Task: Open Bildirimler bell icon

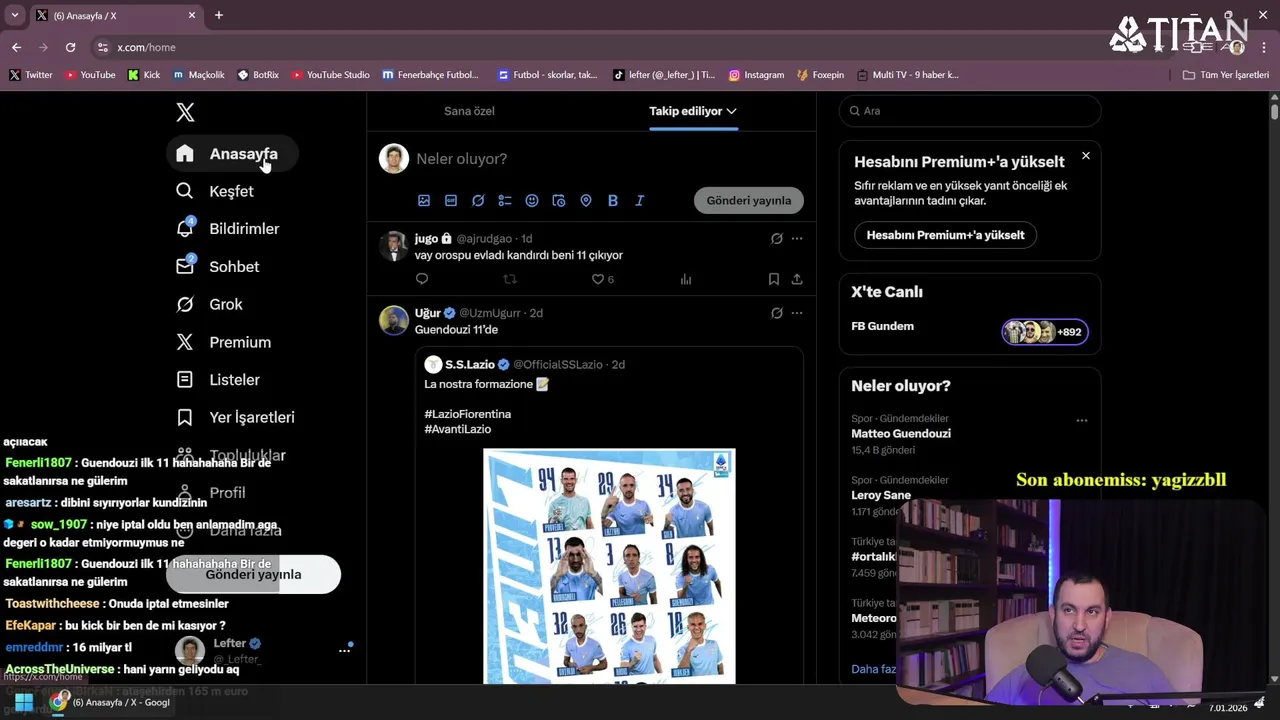Action: coord(185,228)
